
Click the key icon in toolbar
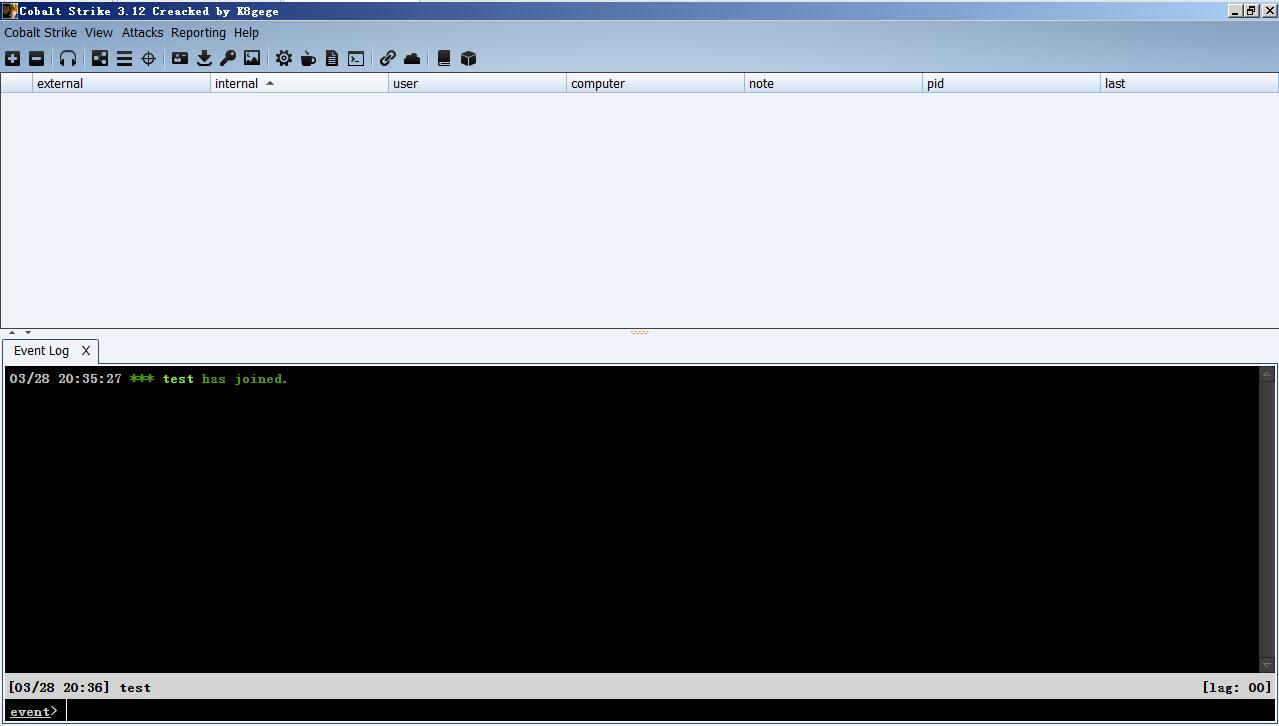pyautogui.click(x=228, y=59)
